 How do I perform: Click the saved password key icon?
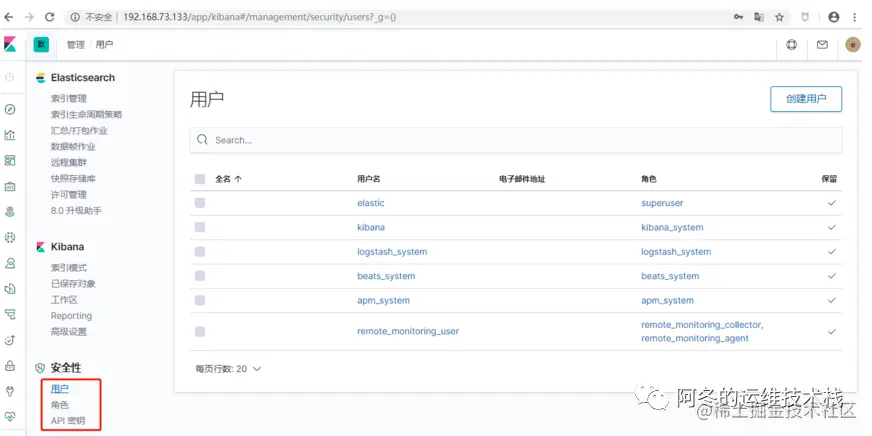[739, 17]
